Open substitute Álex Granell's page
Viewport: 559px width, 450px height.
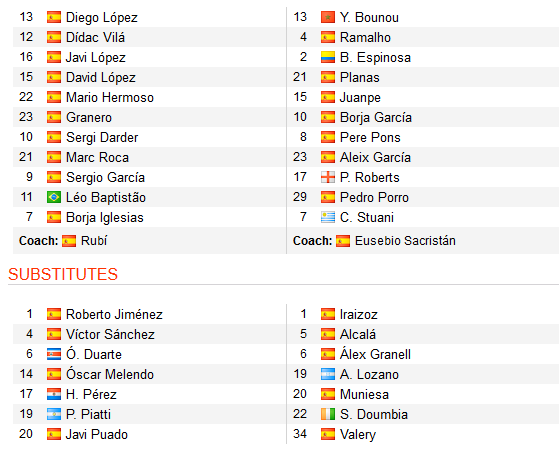[x=375, y=354]
